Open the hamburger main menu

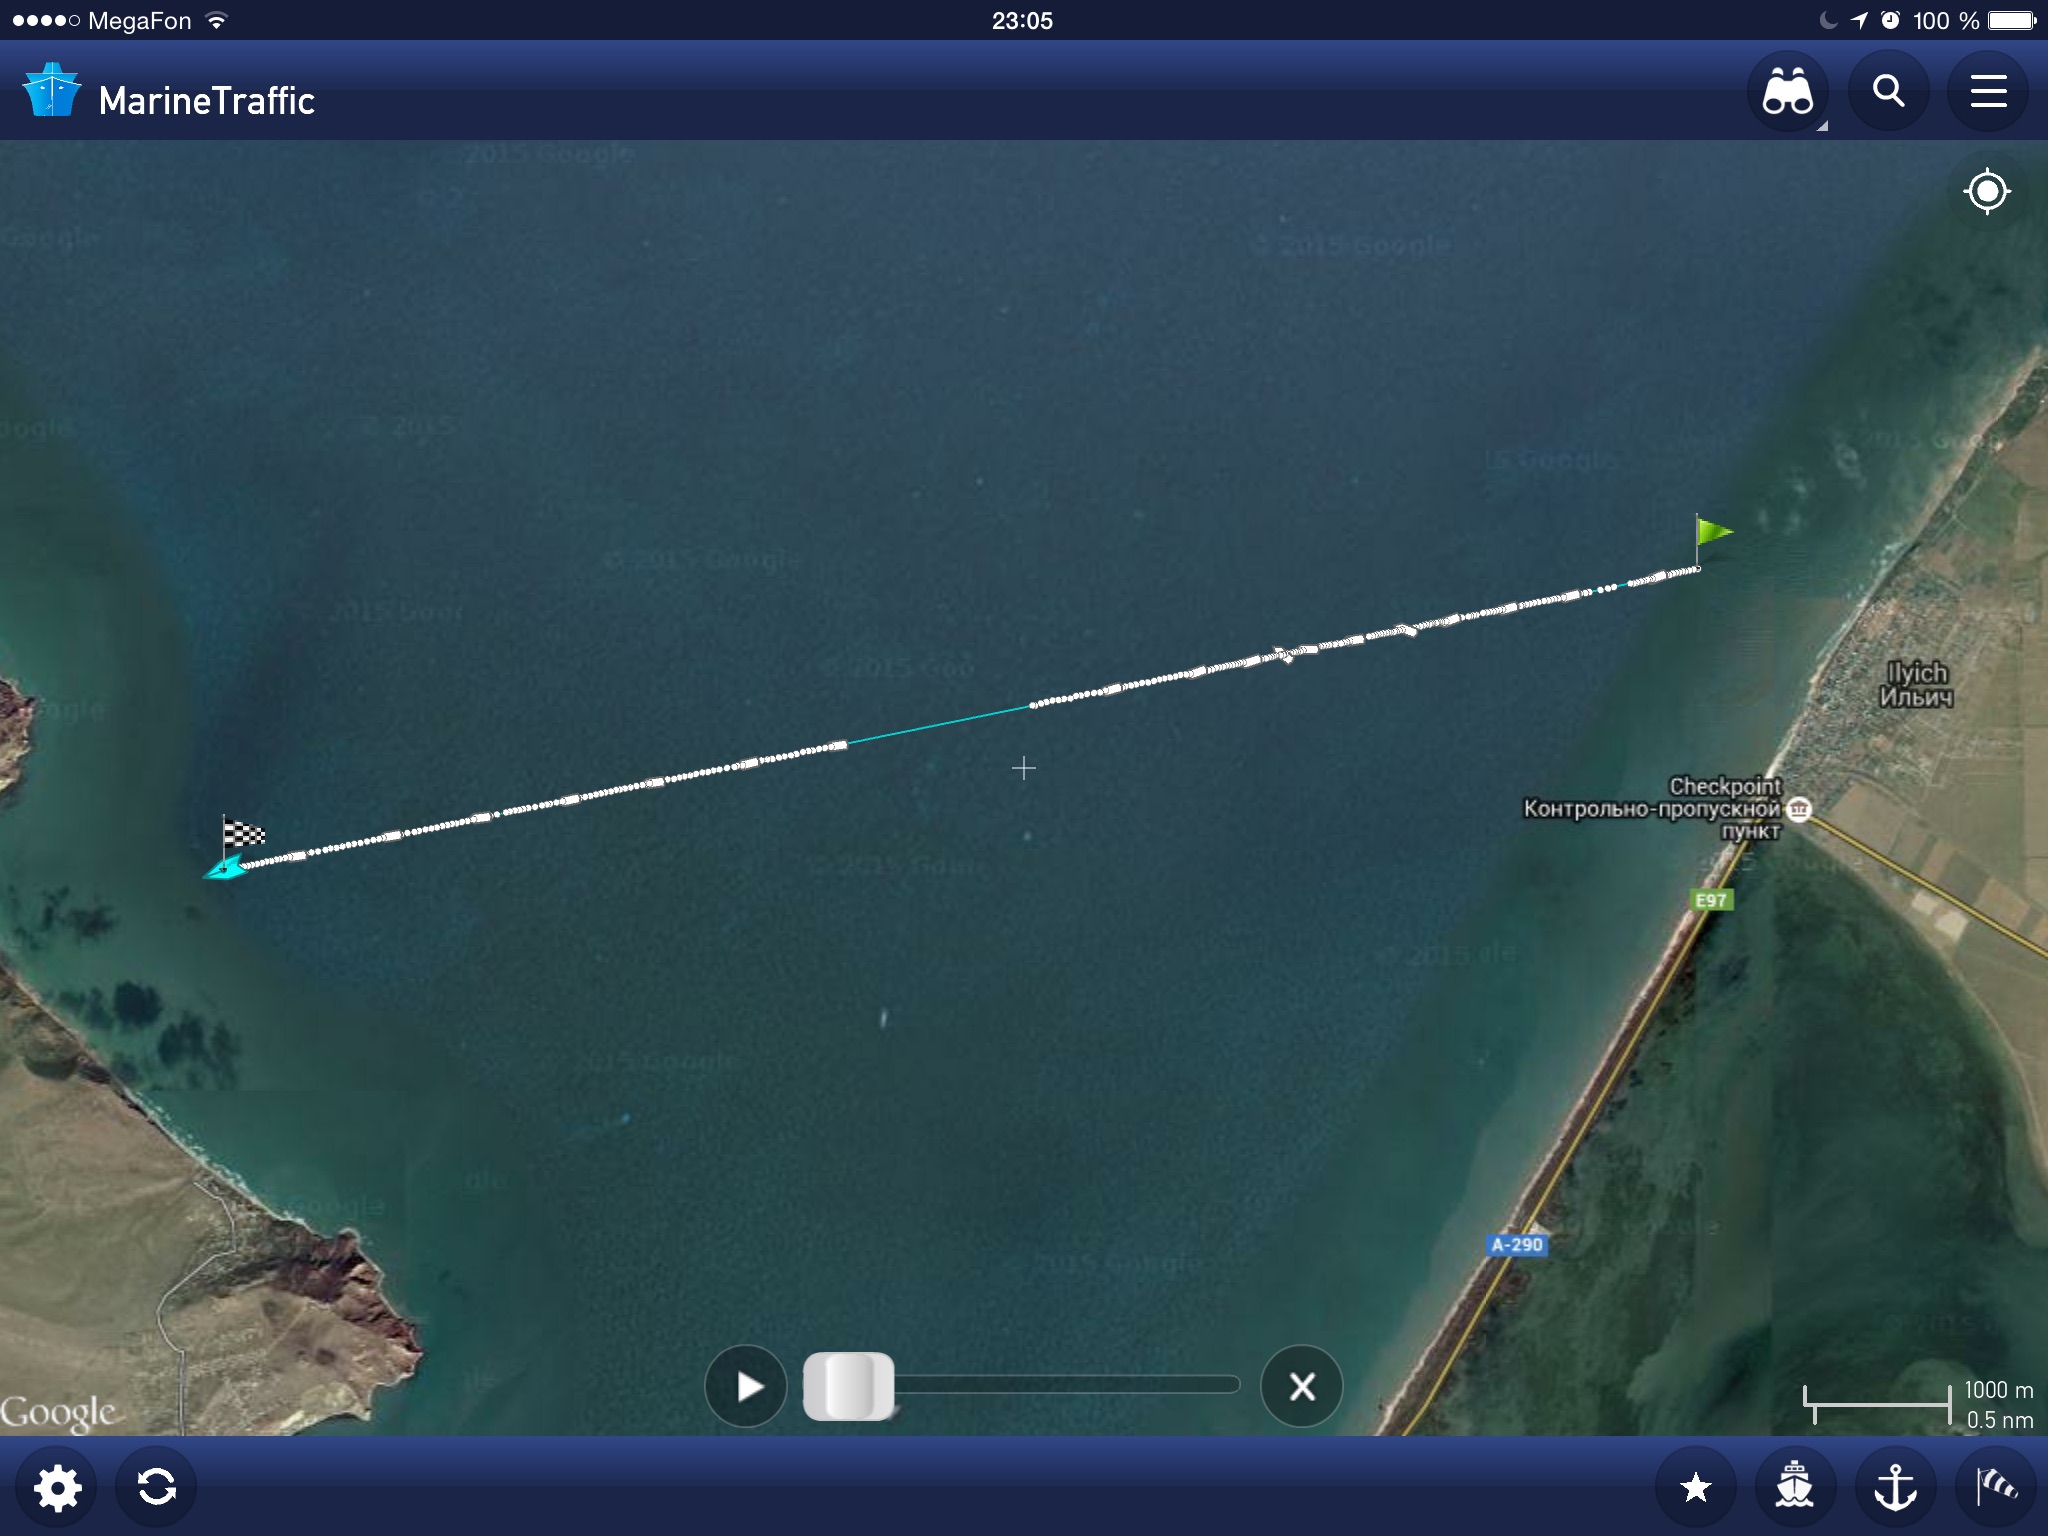1988,92
